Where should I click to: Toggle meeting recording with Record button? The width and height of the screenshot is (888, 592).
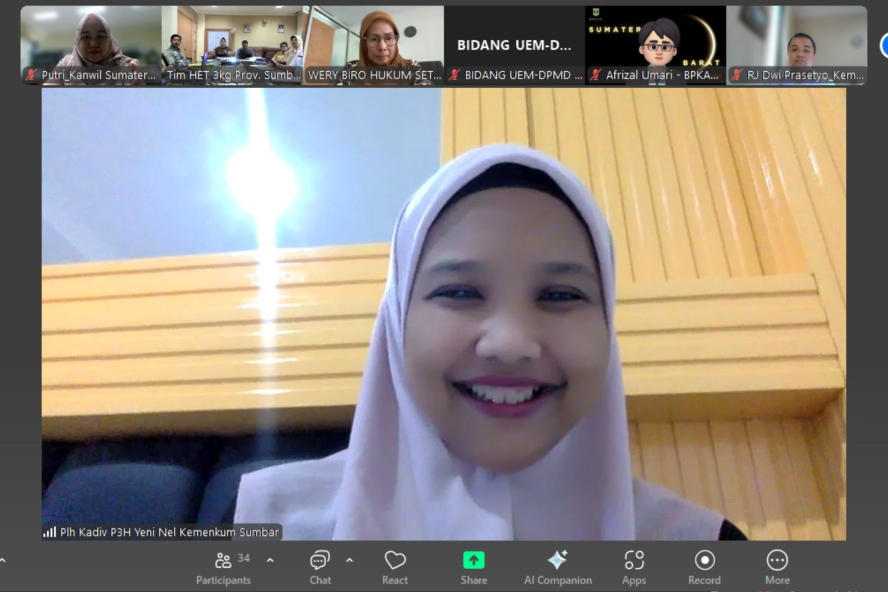click(x=704, y=567)
